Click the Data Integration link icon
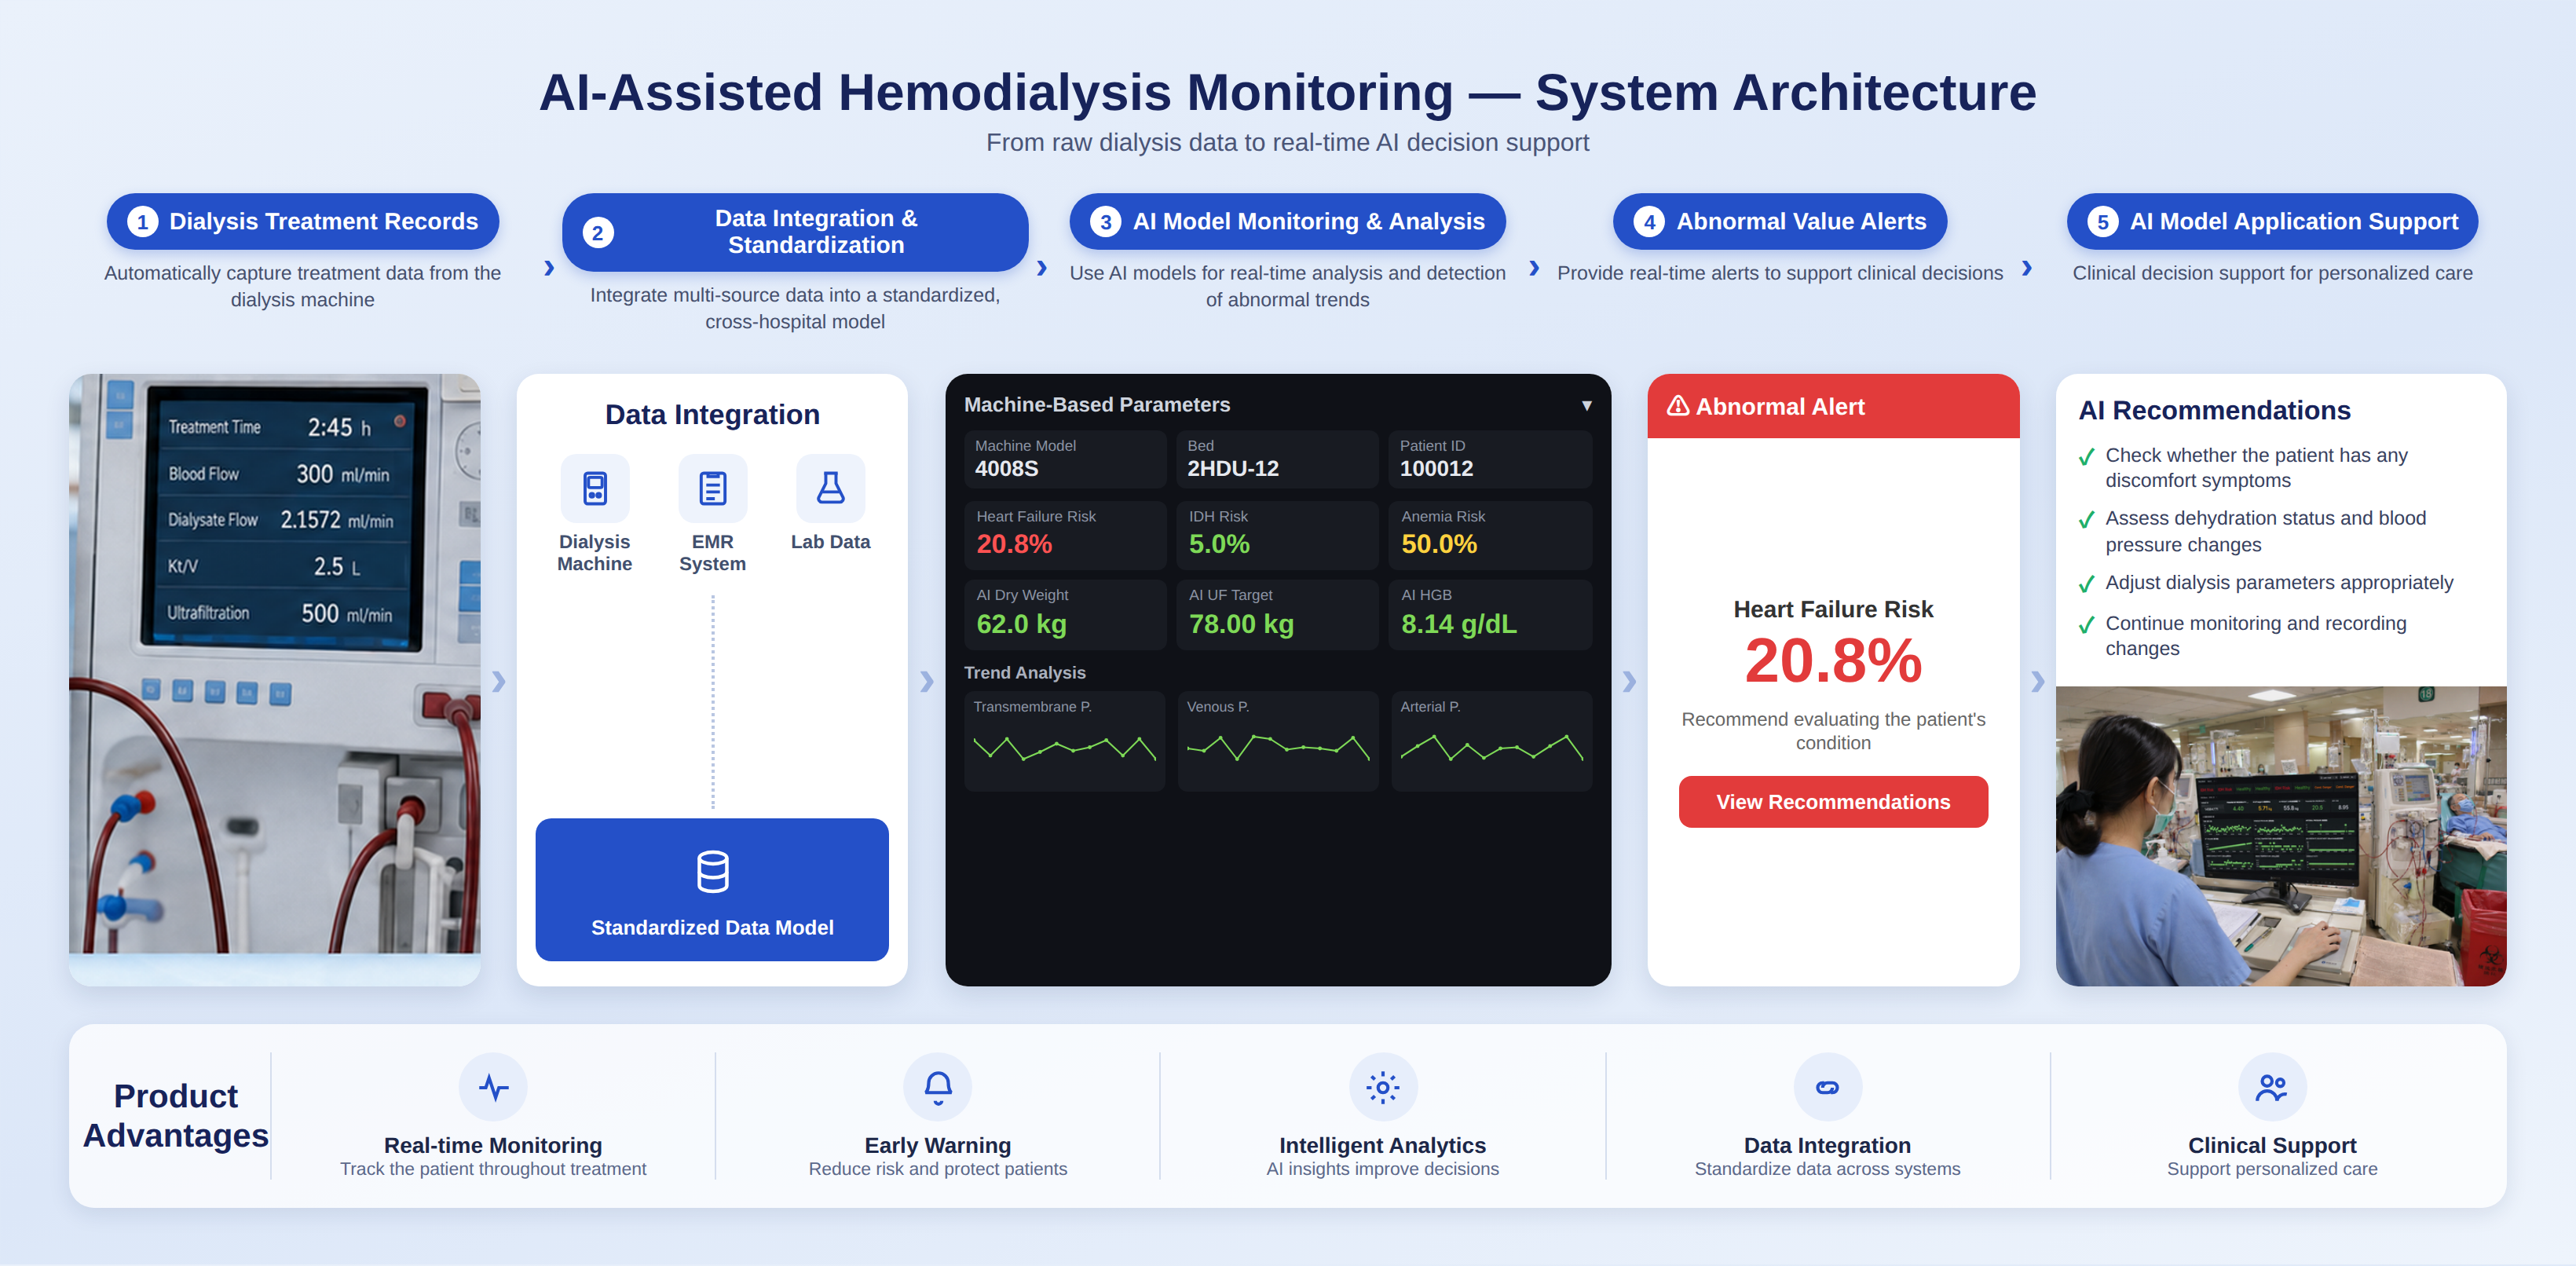2576x1266 pixels. click(x=1827, y=1087)
